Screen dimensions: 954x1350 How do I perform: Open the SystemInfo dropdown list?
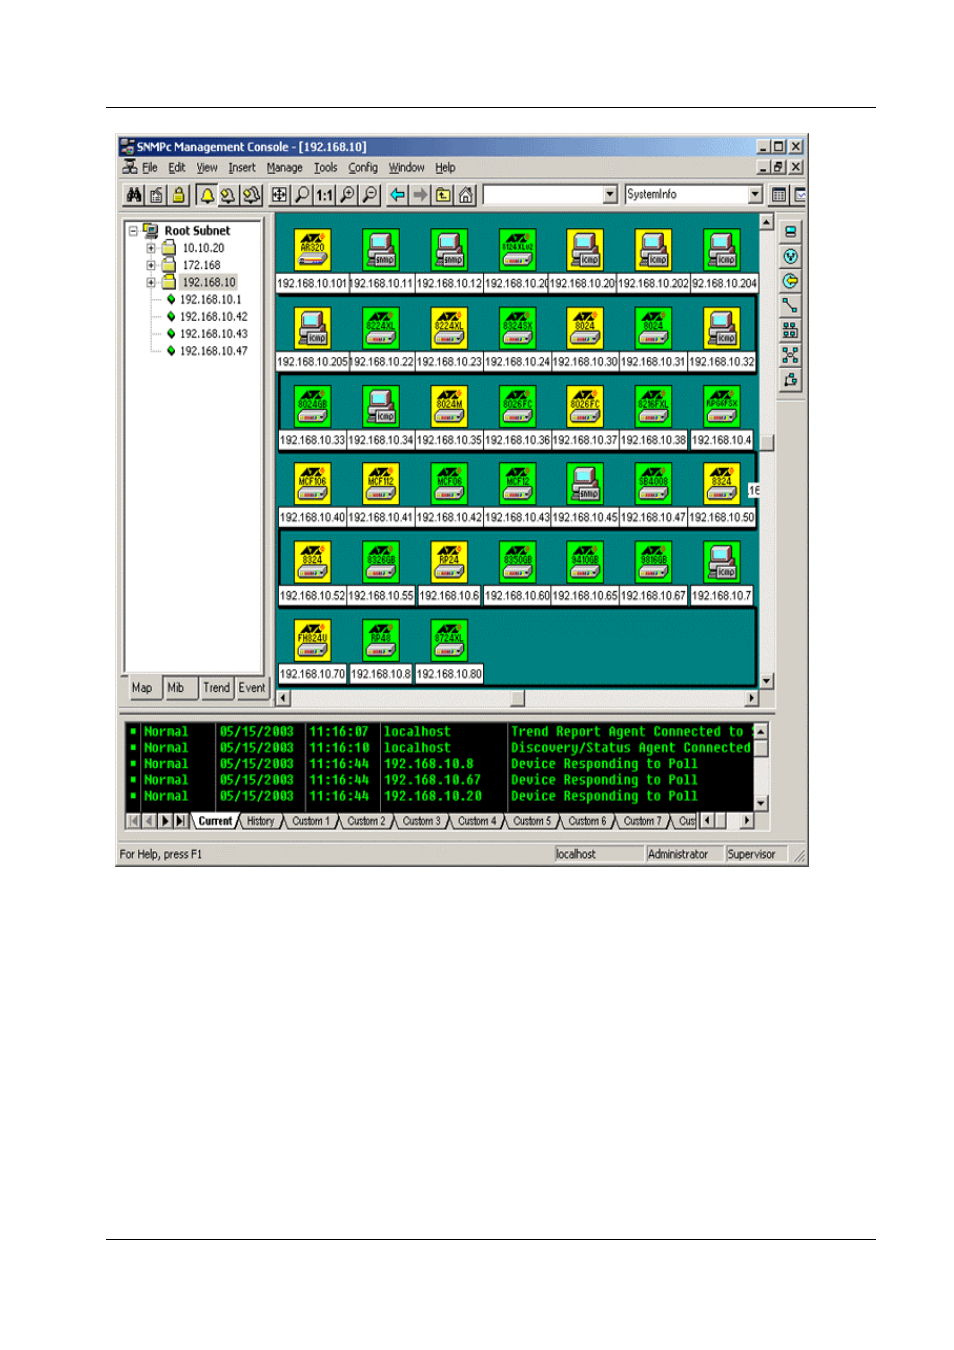click(x=755, y=195)
